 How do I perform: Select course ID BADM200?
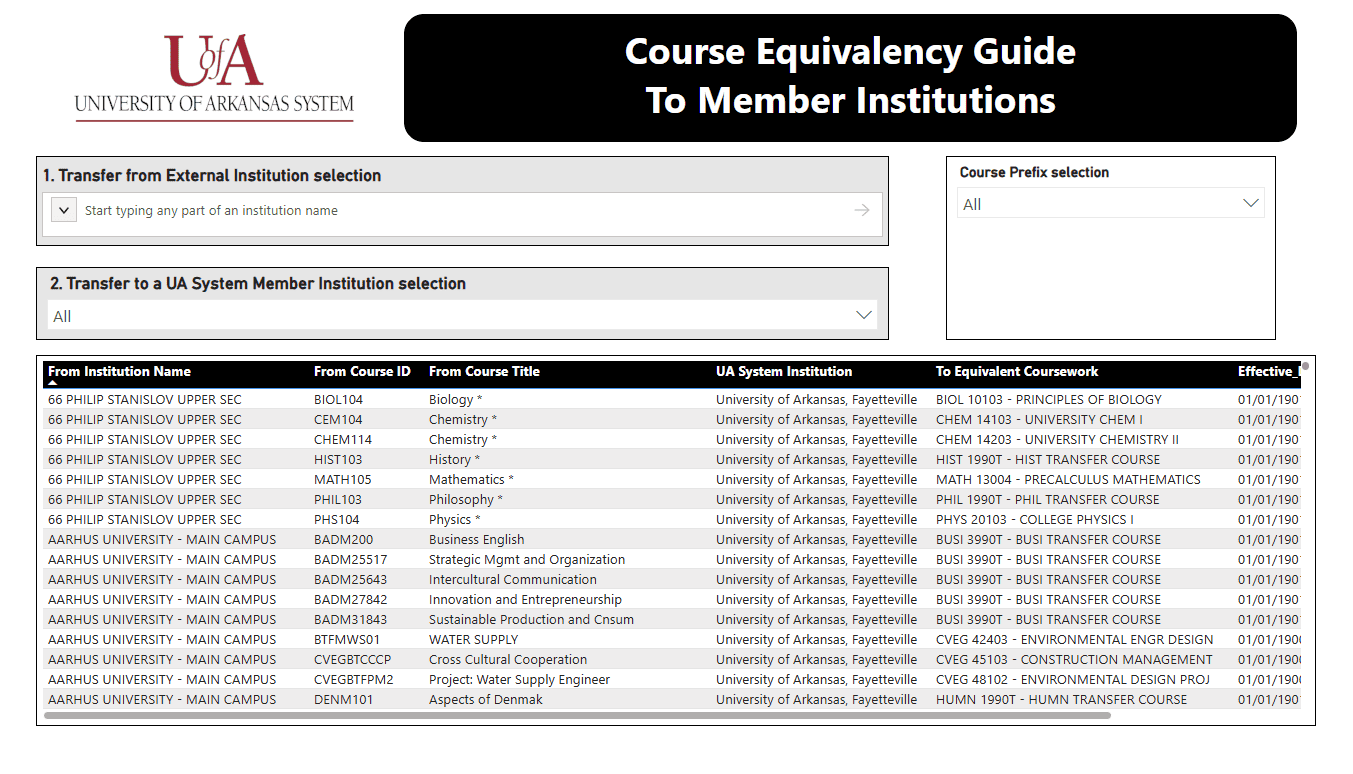[343, 539]
